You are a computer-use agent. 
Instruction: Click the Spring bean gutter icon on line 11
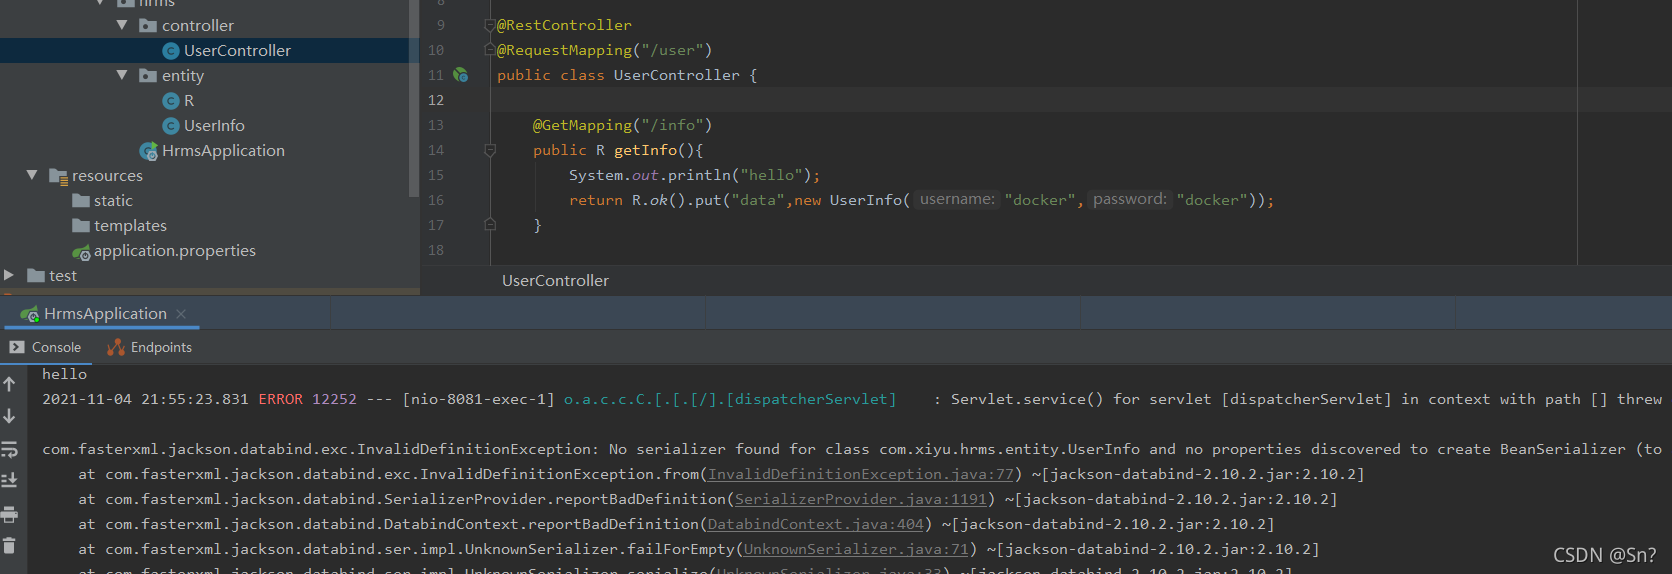460,75
